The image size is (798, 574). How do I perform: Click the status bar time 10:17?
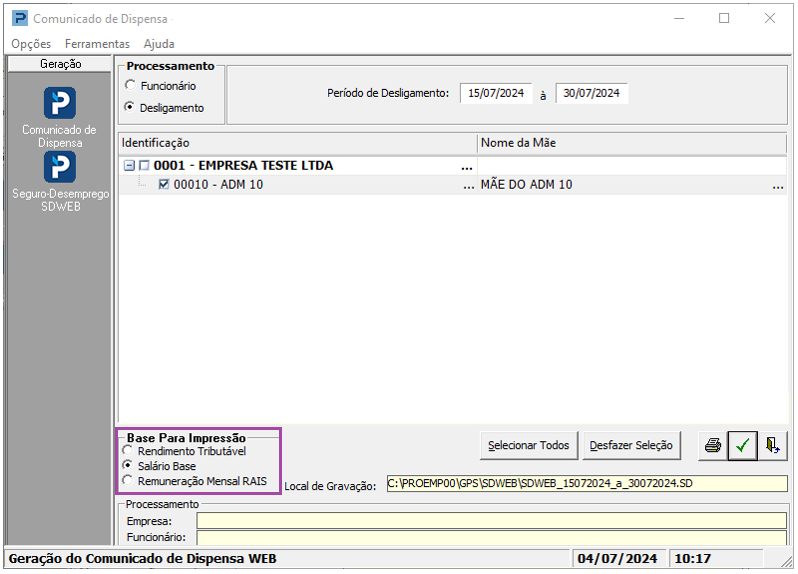pos(692,559)
